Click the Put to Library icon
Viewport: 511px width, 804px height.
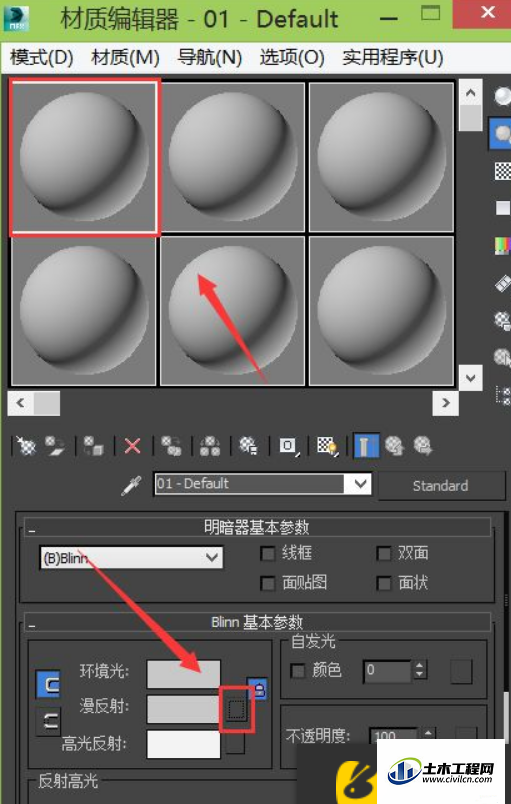(x=249, y=446)
